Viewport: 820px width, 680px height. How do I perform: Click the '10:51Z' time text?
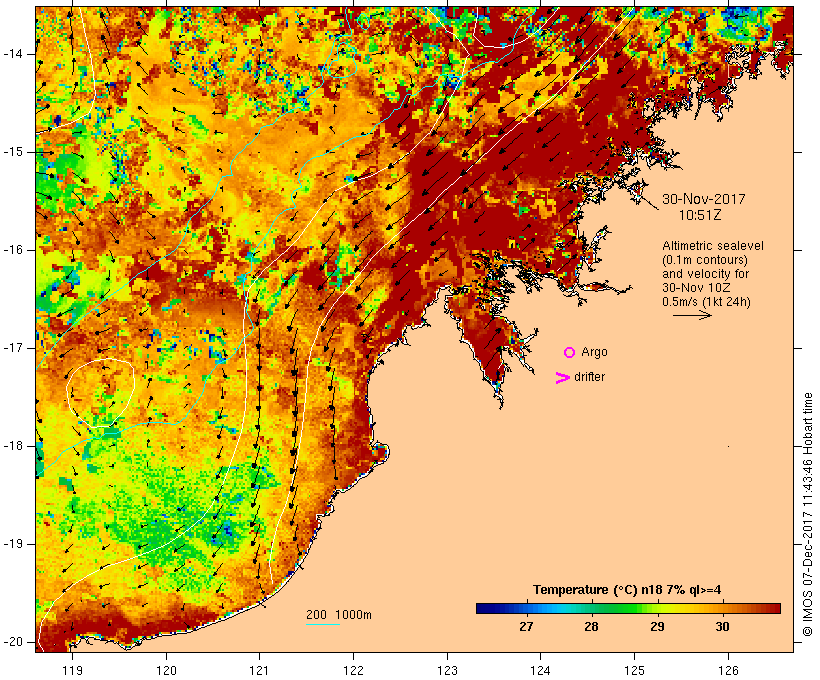point(700,216)
